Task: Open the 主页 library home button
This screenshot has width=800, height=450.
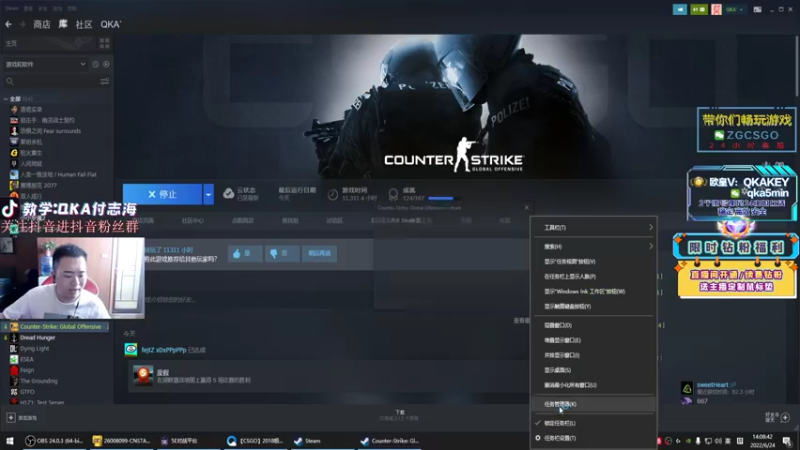Action: [x=11, y=43]
